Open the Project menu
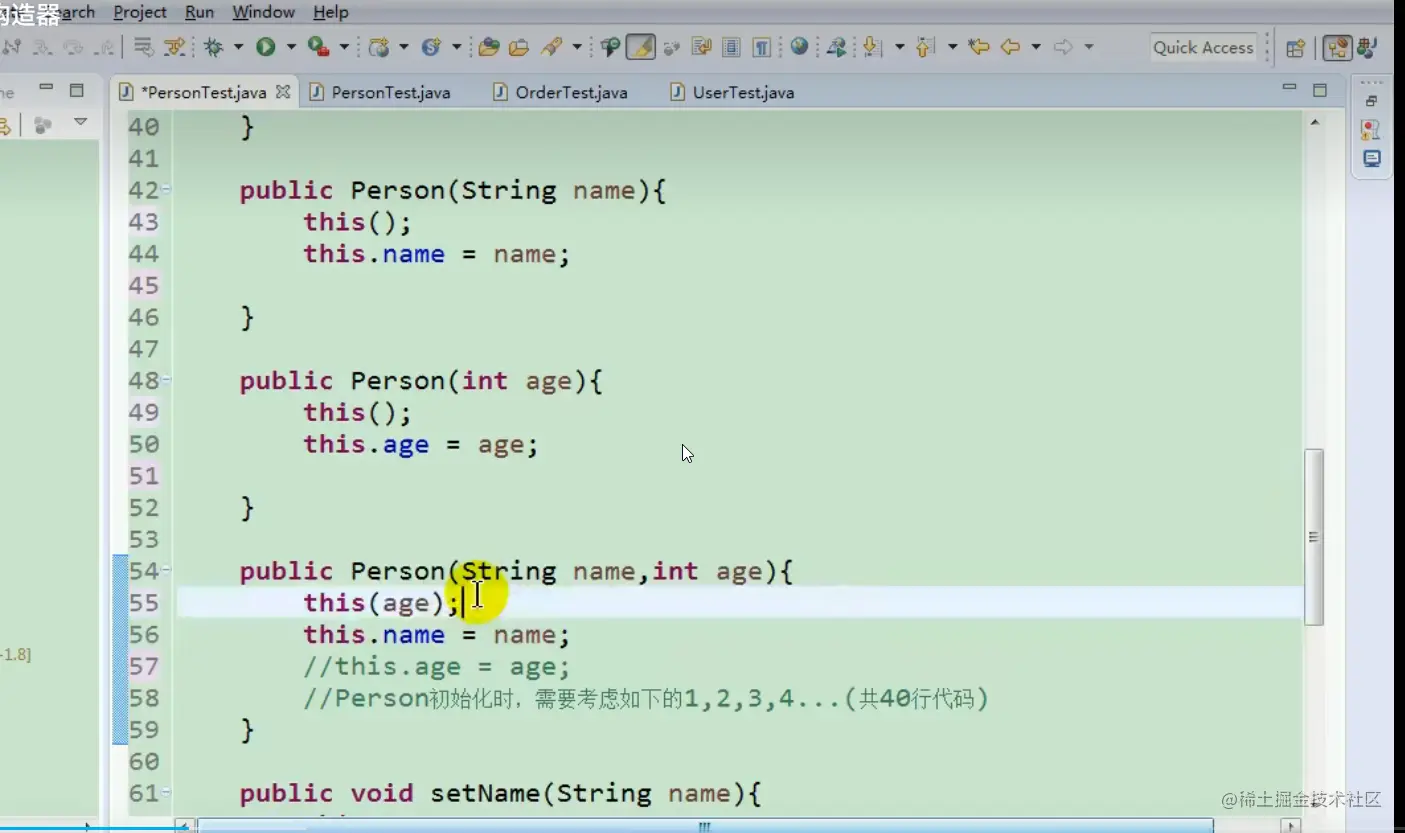The image size is (1405, 833). 140,12
